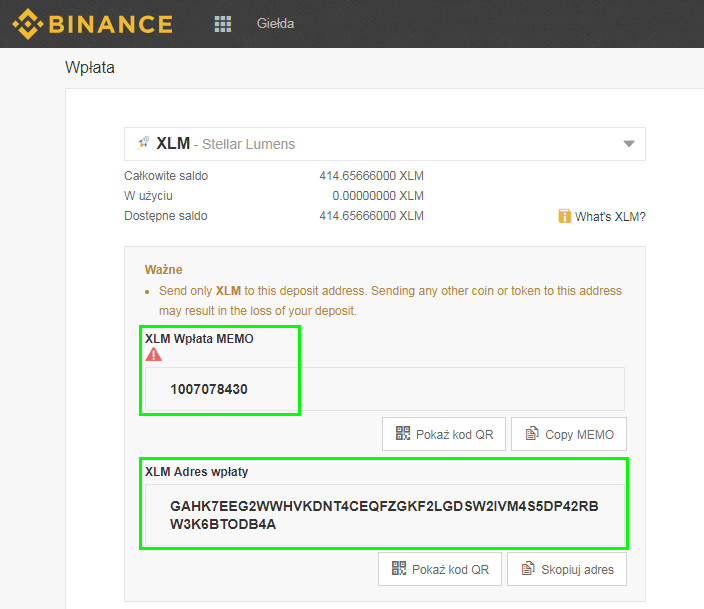
Task: Click the Dostępne saldo value 414.65666000 XLM
Action: (371, 216)
